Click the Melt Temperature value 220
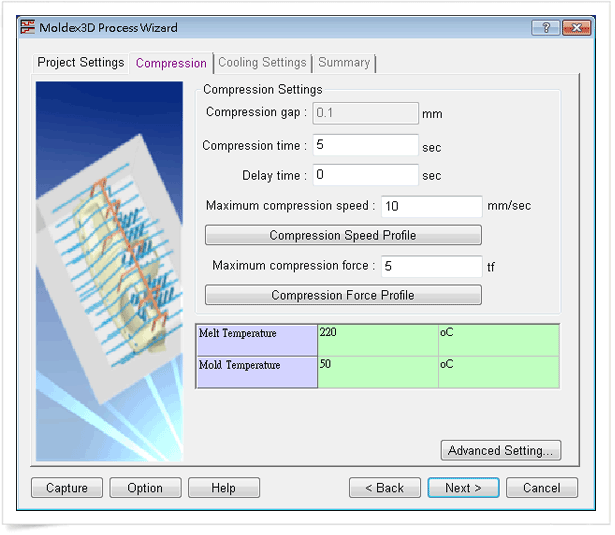Viewport: 615px width, 535px height. point(378,340)
